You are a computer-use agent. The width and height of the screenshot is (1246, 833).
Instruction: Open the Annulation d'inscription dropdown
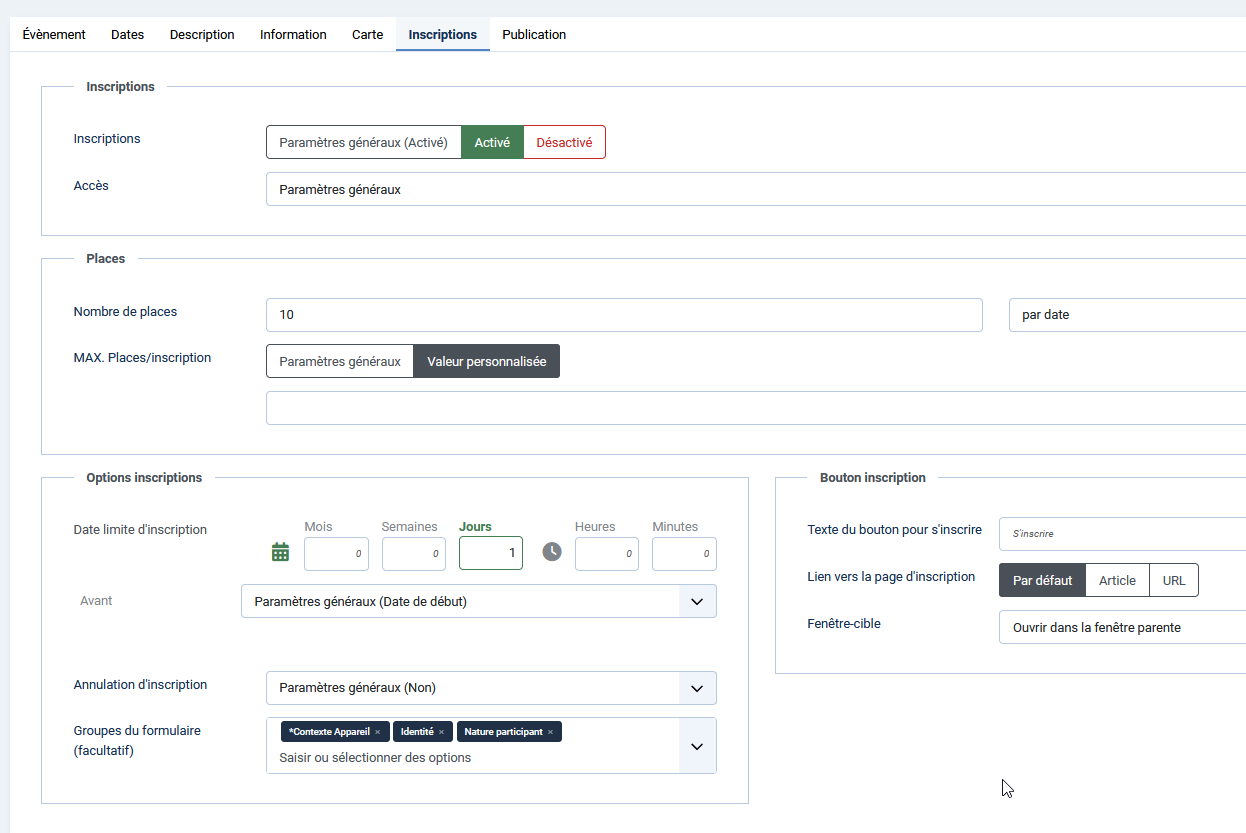tap(697, 688)
